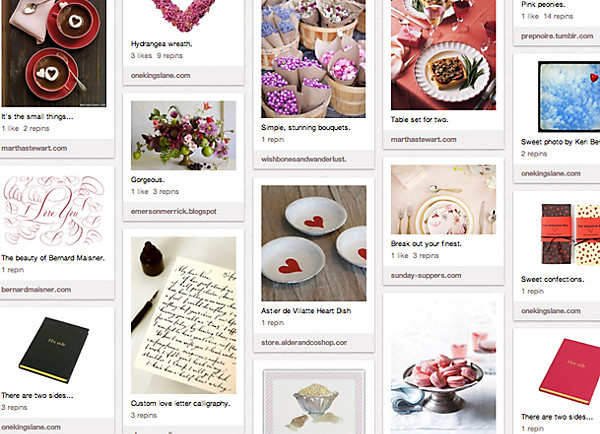Open the I Love You calligraphy image
Screen dimensions: 600x434
tap(54, 210)
